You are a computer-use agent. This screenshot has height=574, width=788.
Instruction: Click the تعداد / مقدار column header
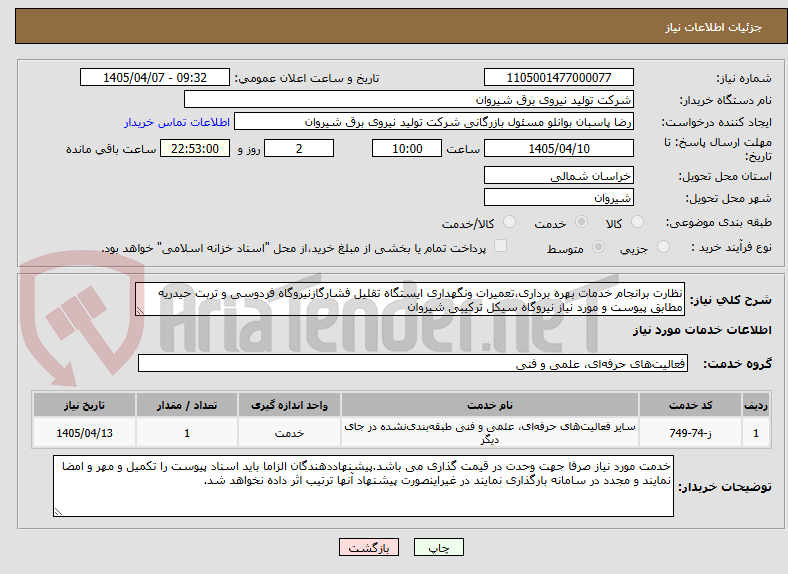pos(187,405)
